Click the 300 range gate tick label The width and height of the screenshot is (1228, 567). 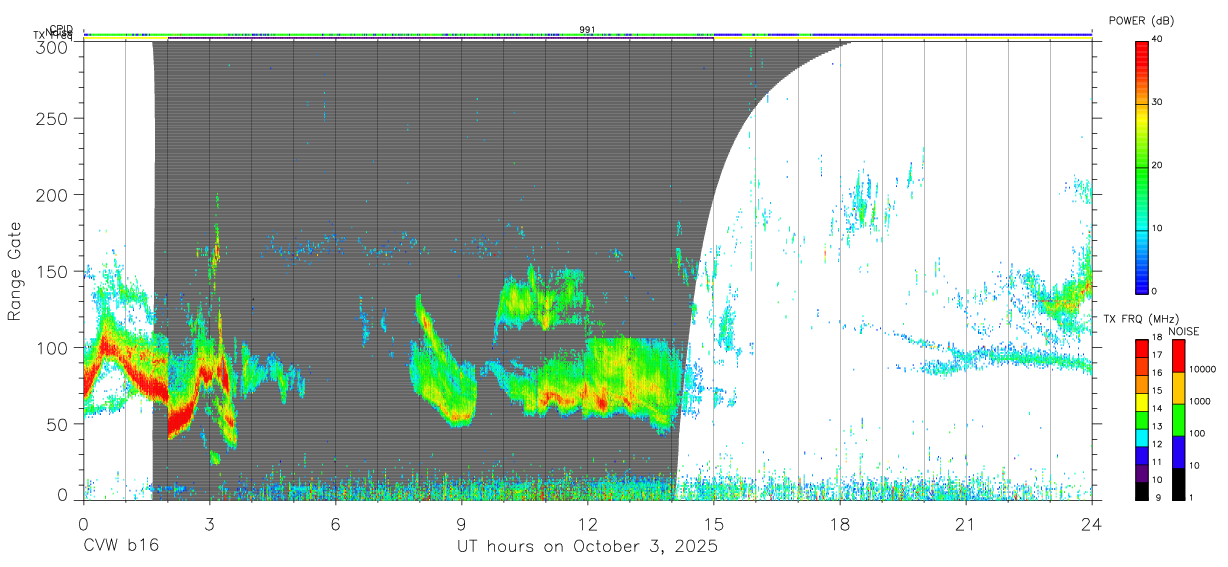click(53, 46)
